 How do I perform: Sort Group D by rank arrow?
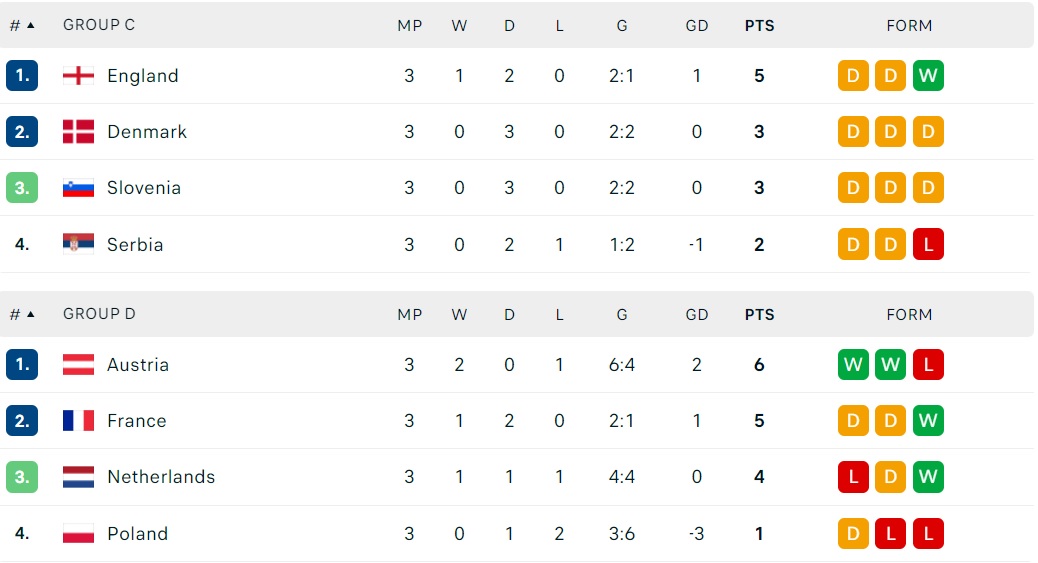click(30, 314)
